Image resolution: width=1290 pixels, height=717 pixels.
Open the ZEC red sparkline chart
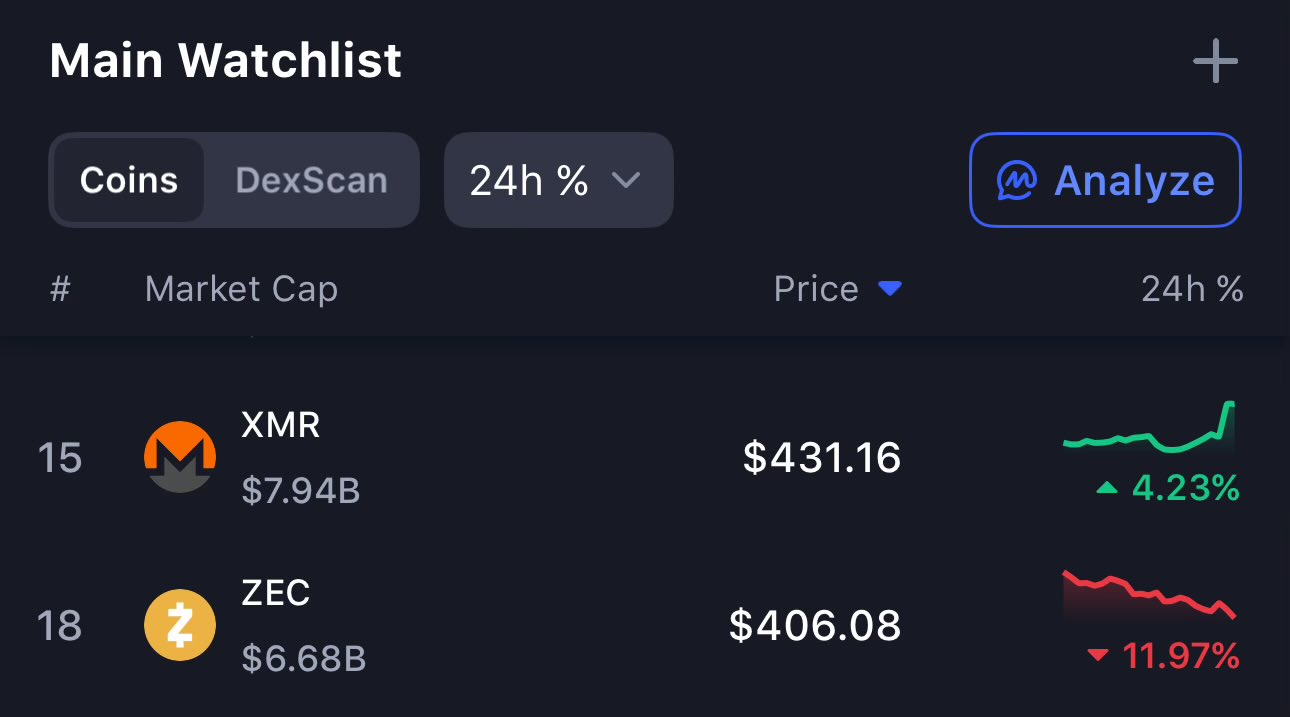(1150, 598)
